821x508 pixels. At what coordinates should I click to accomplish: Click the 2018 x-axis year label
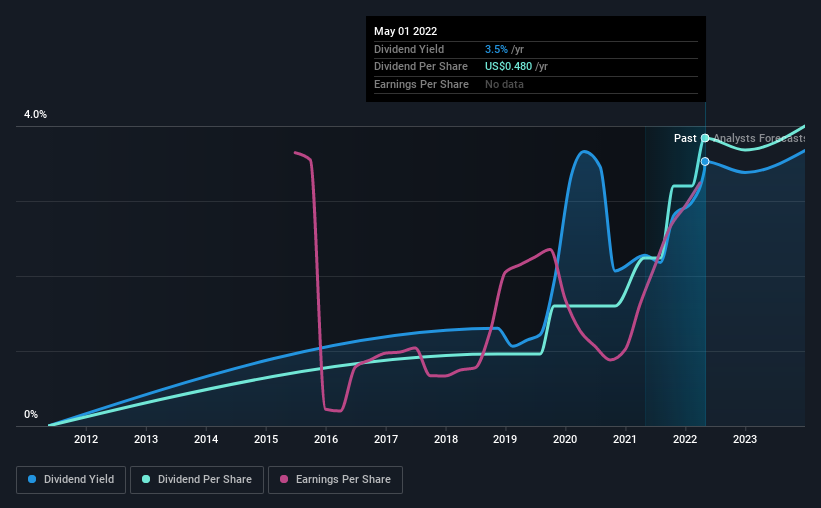(x=446, y=439)
